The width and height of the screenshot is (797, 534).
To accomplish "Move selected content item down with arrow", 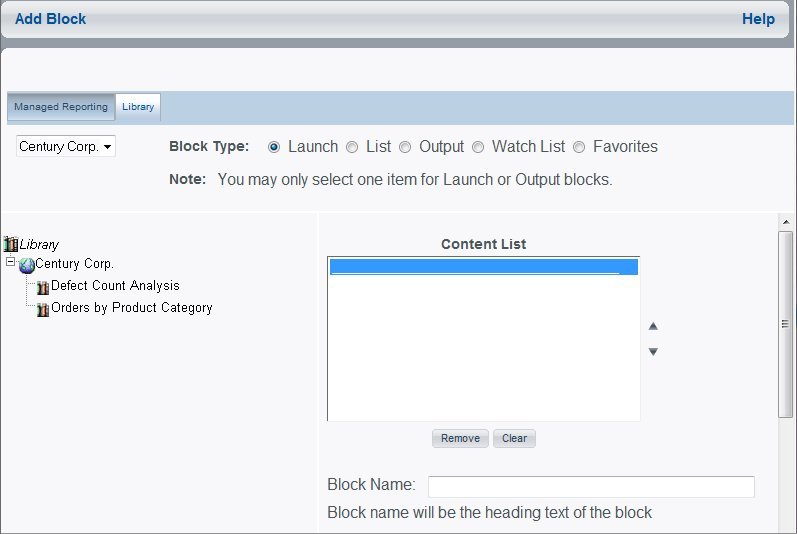I will click(x=653, y=352).
